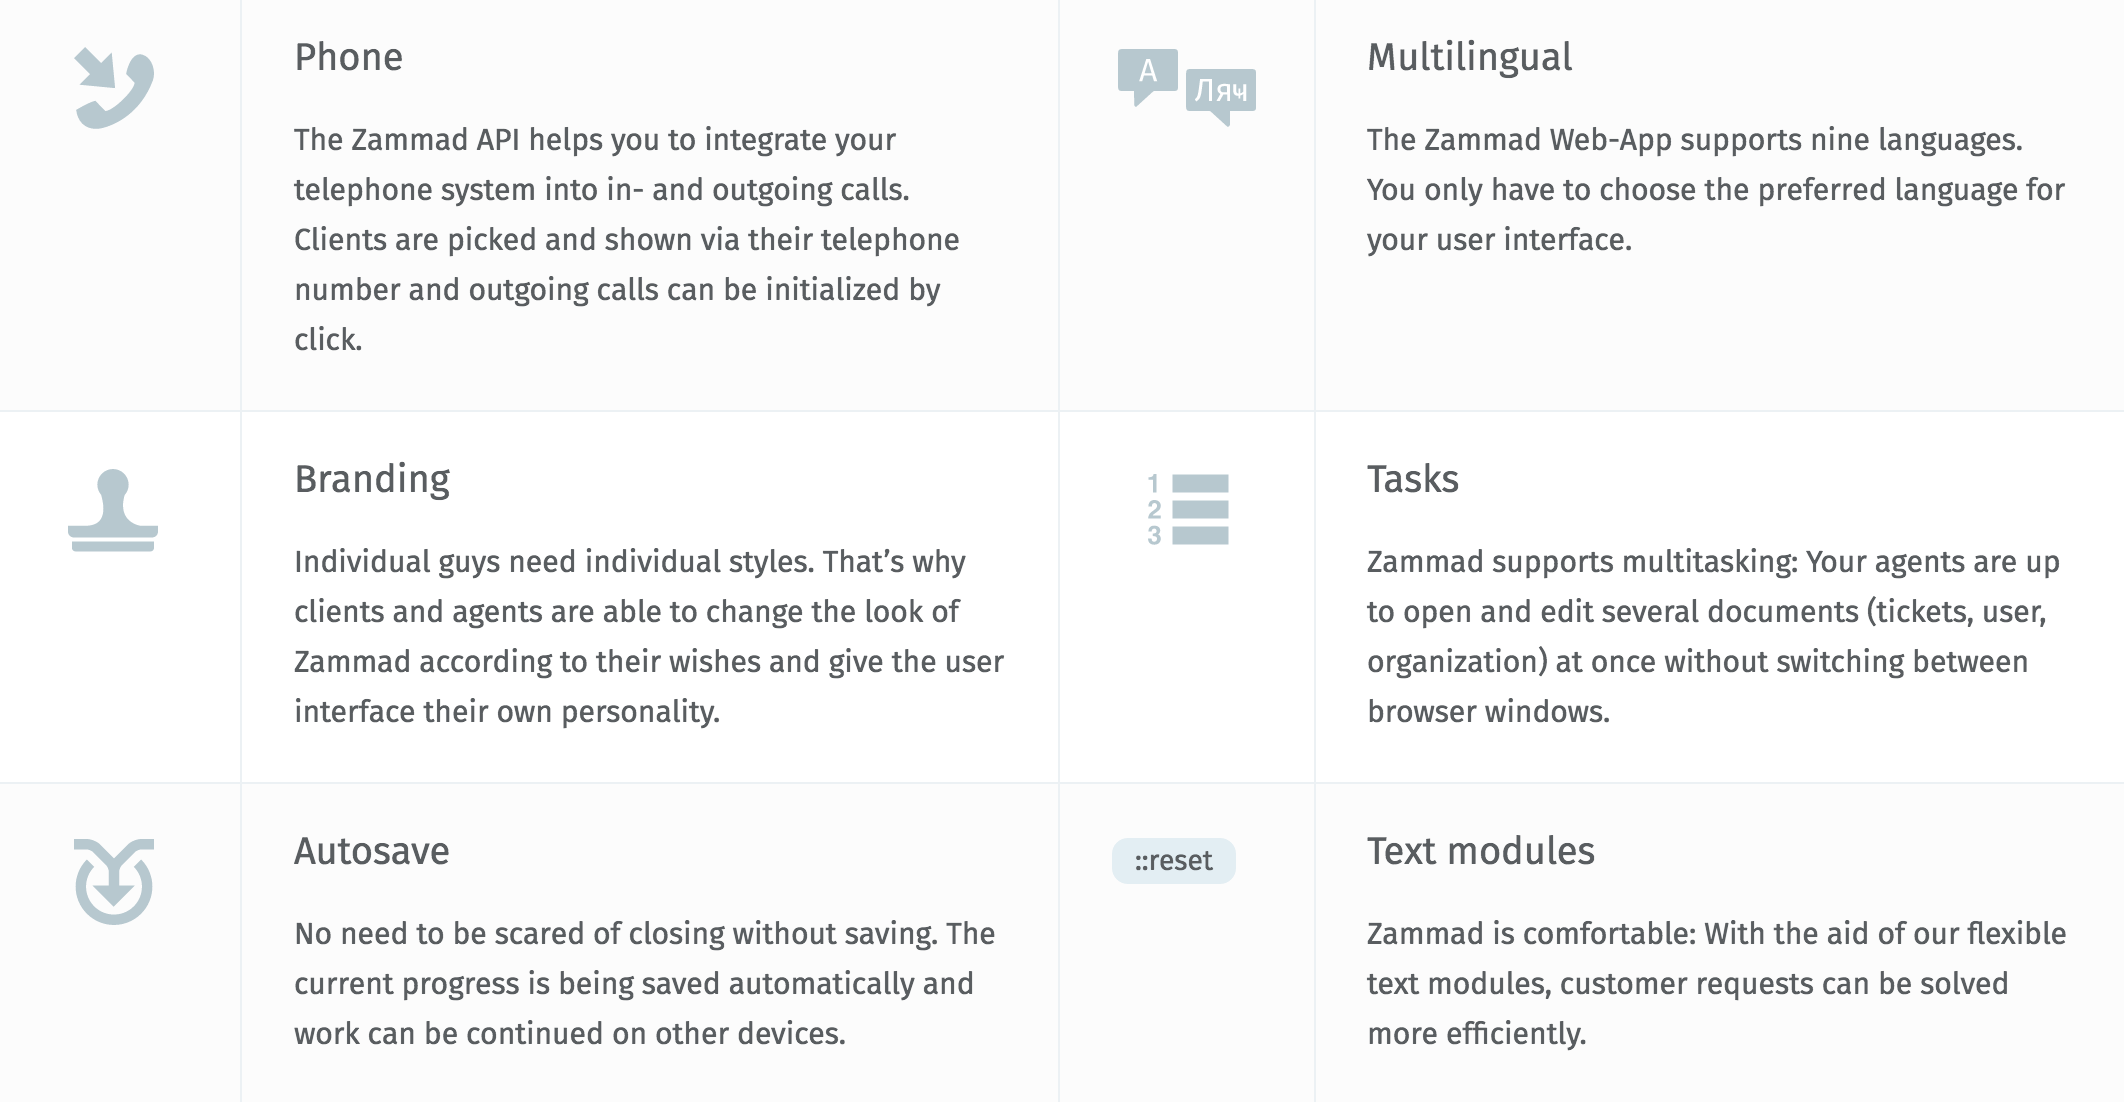This screenshot has width=2124, height=1102.
Task: Select the Phone feature heading
Action: [x=348, y=58]
